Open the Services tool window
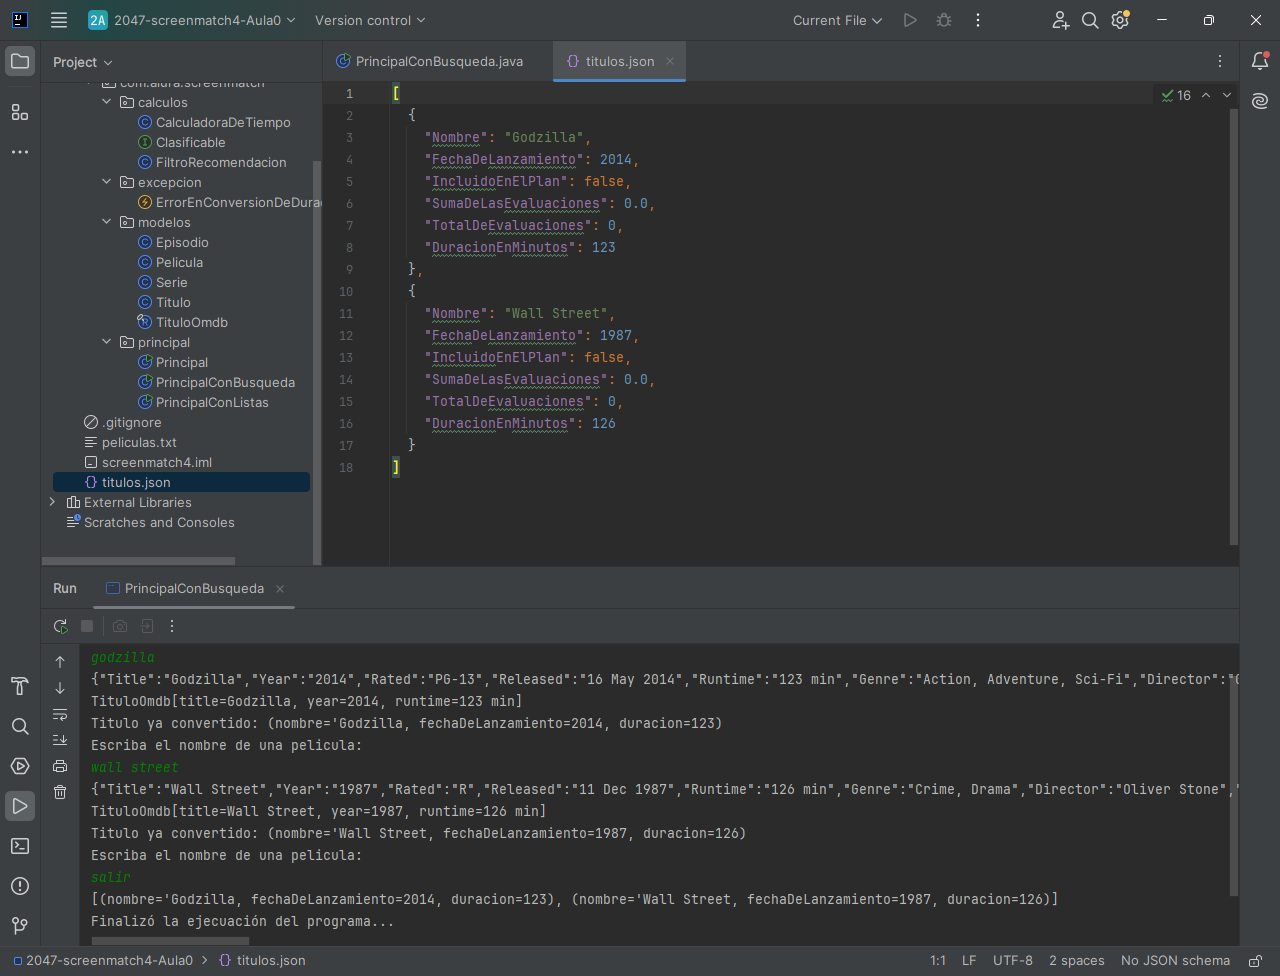Viewport: 1280px width, 976px height. point(20,766)
